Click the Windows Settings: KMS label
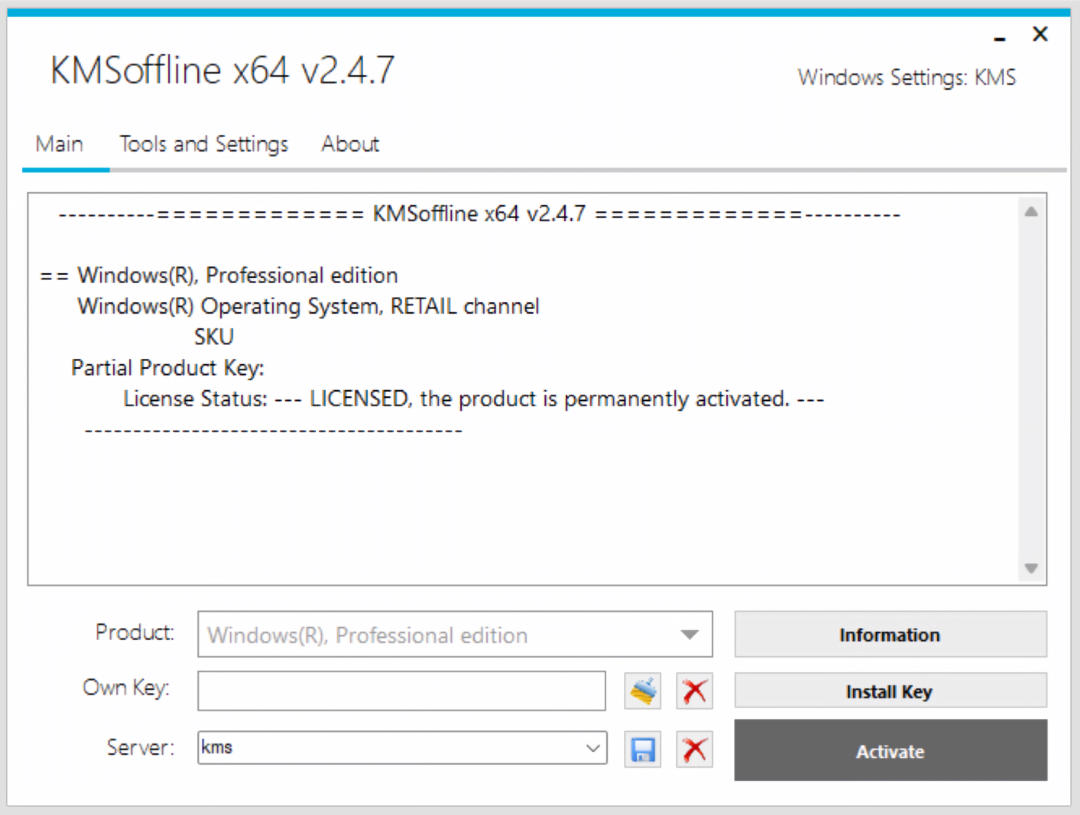Viewport: 1080px width, 815px height. [x=906, y=77]
